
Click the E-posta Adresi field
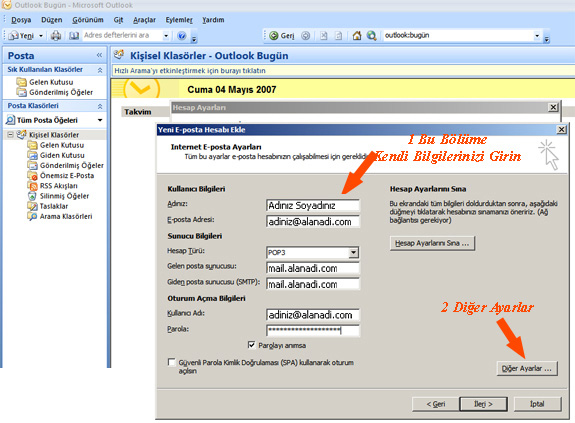coord(313,221)
